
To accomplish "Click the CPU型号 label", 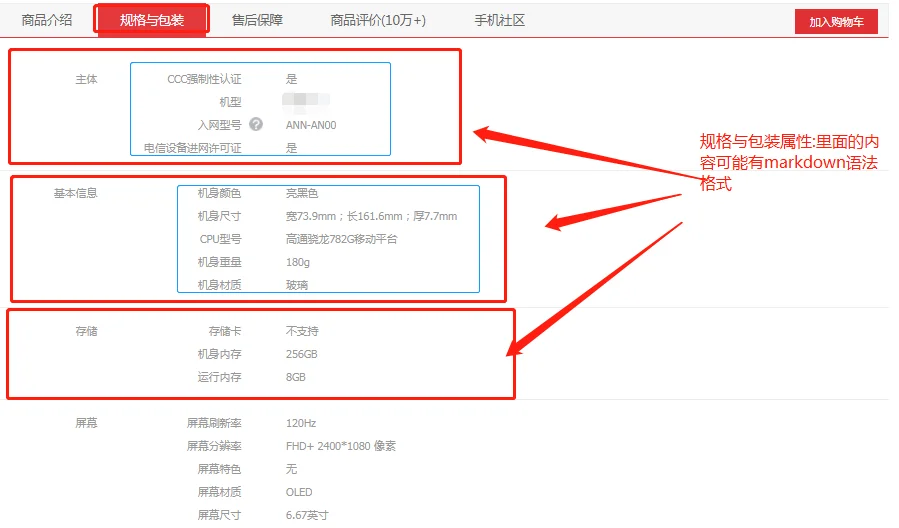I will [x=221, y=239].
